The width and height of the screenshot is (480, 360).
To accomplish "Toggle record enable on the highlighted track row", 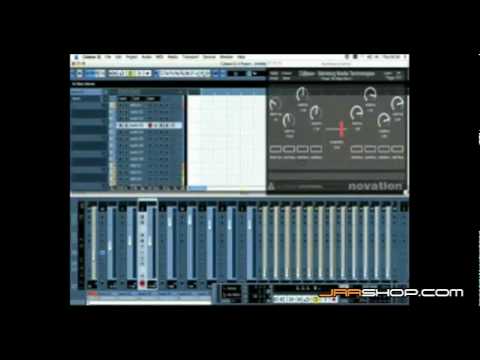I will coord(150,125).
